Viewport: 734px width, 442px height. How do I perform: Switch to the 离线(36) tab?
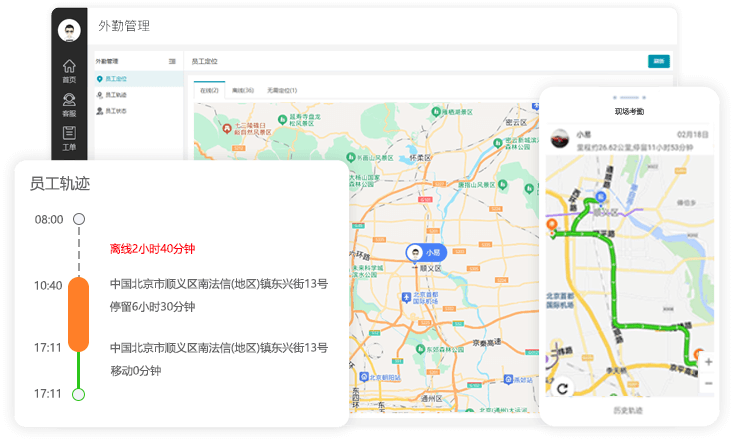coord(243,90)
